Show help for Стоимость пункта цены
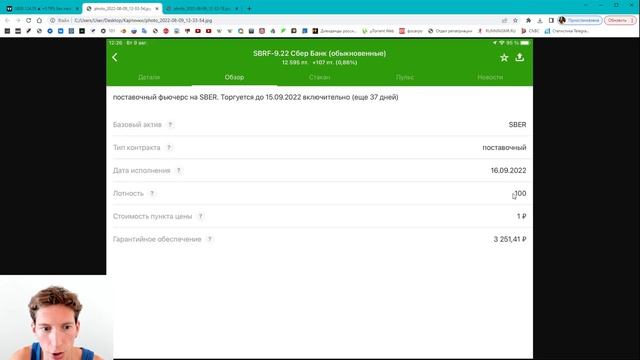This screenshot has width=640, height=360. (200, 216)
